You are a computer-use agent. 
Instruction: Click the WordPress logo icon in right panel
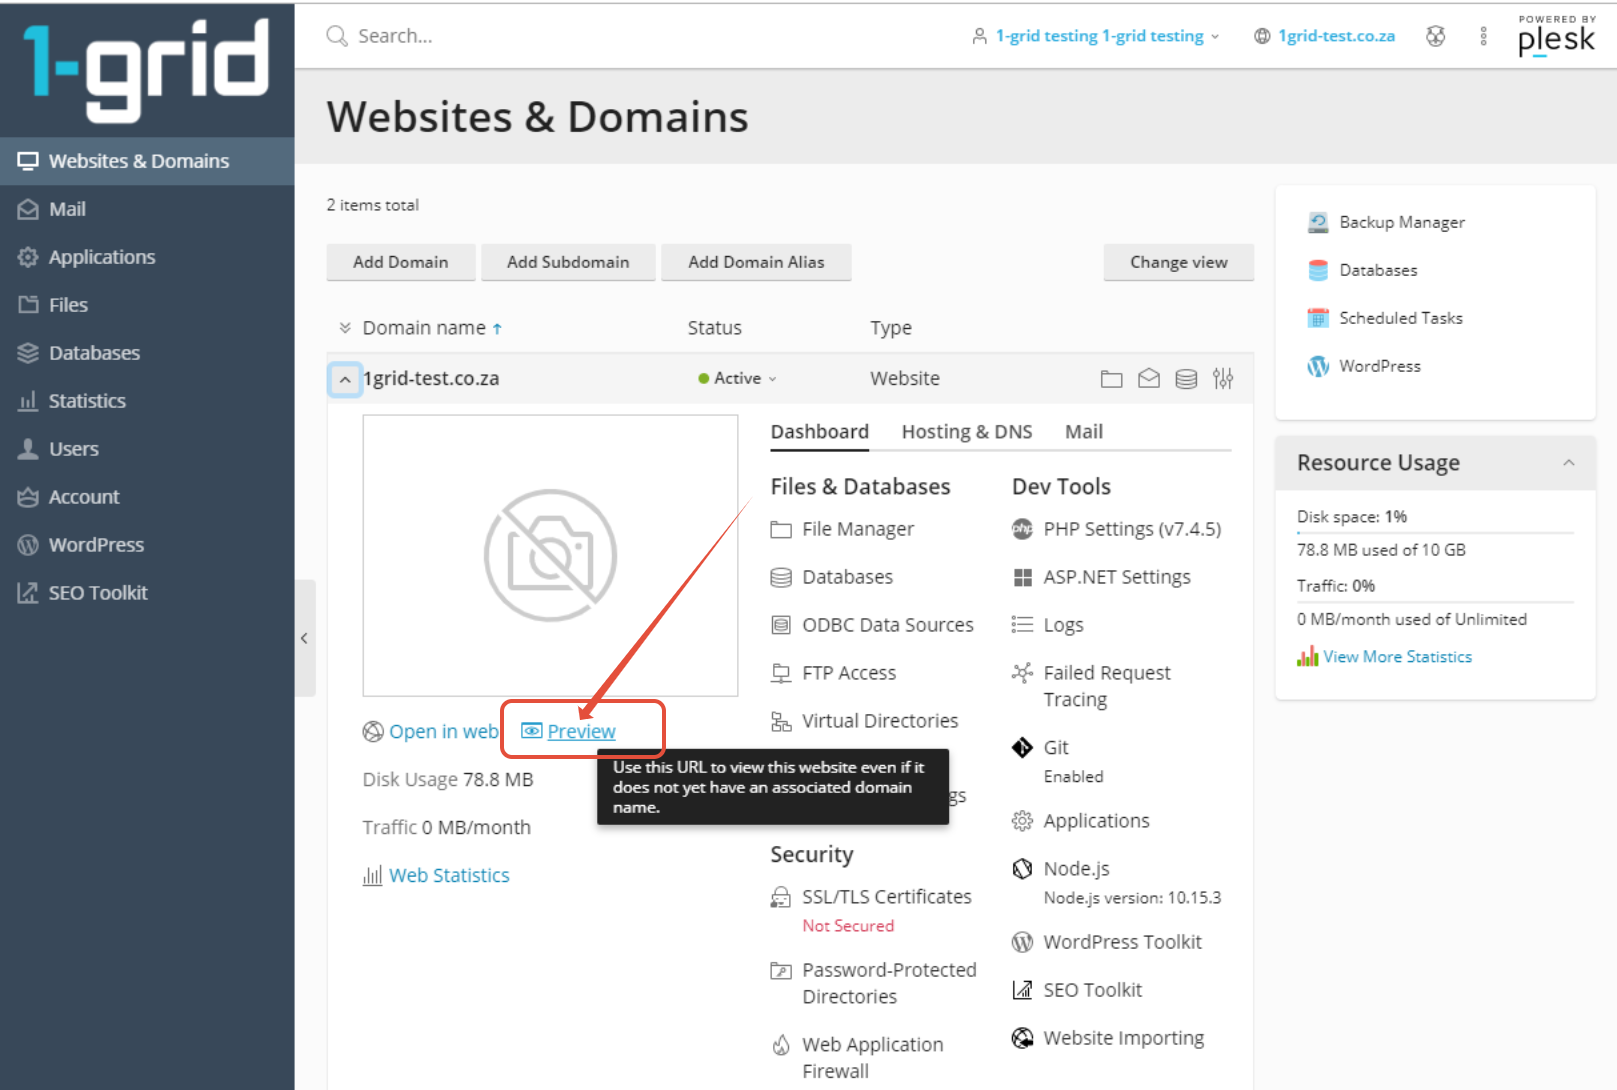click(x=1318, y=366)
